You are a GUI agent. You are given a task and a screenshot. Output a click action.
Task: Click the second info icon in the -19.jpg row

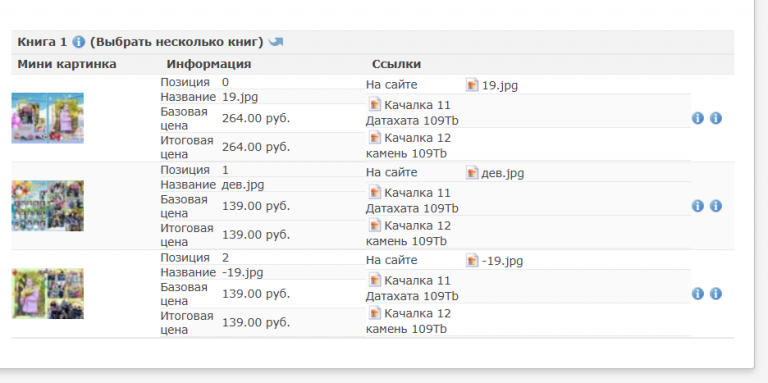pyautogui.click(x=716, y=293)
